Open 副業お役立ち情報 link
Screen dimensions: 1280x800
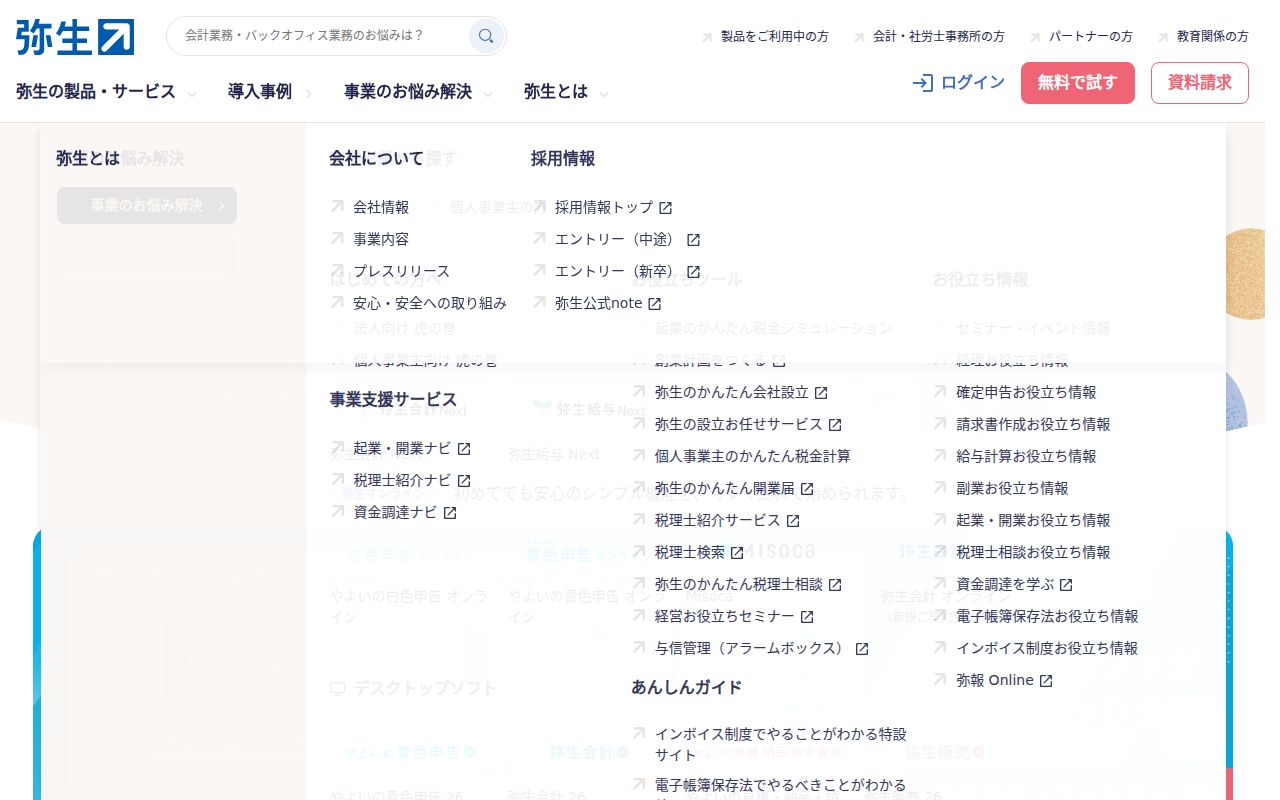pos(1012,489)
